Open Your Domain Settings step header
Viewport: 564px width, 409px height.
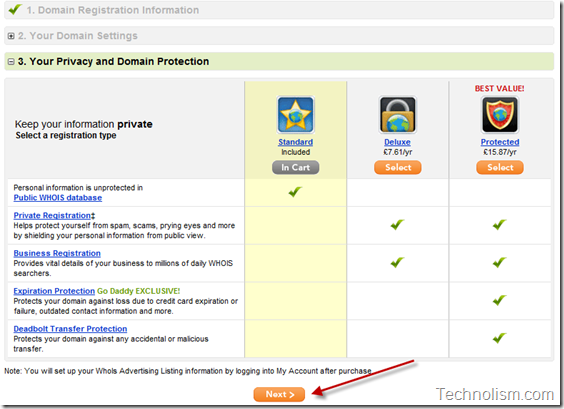click(x=279, y=36)
